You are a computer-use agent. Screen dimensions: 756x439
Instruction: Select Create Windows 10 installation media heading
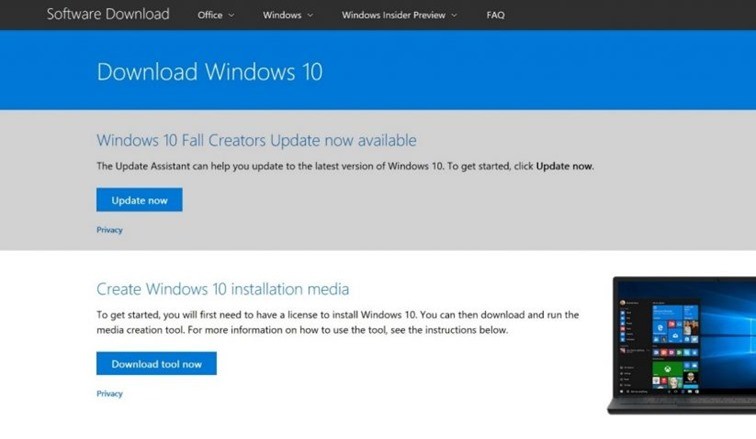[x=223, y=289]
